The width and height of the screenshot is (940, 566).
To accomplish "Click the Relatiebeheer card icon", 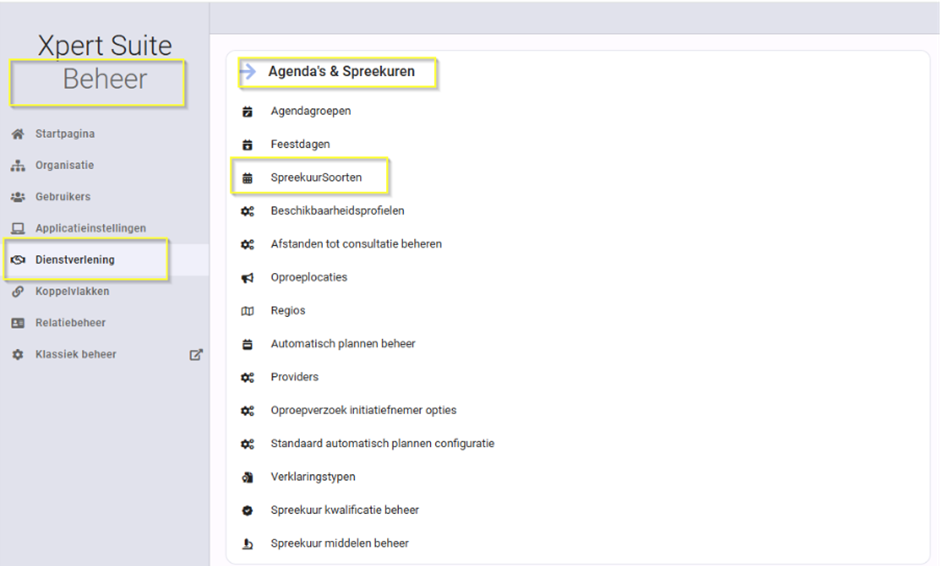I will (18, 323).
